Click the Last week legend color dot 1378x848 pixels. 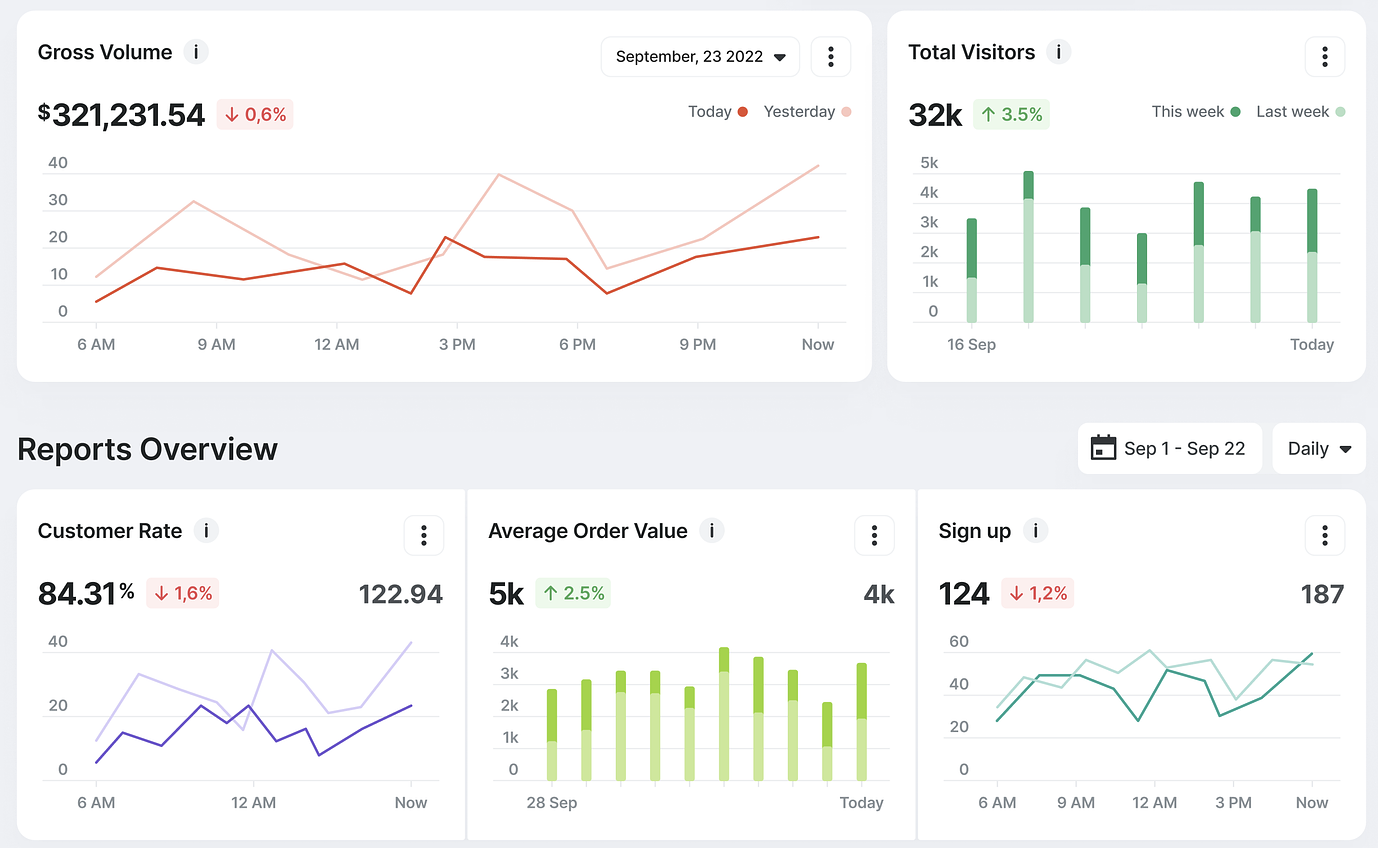coord(1340,112)
